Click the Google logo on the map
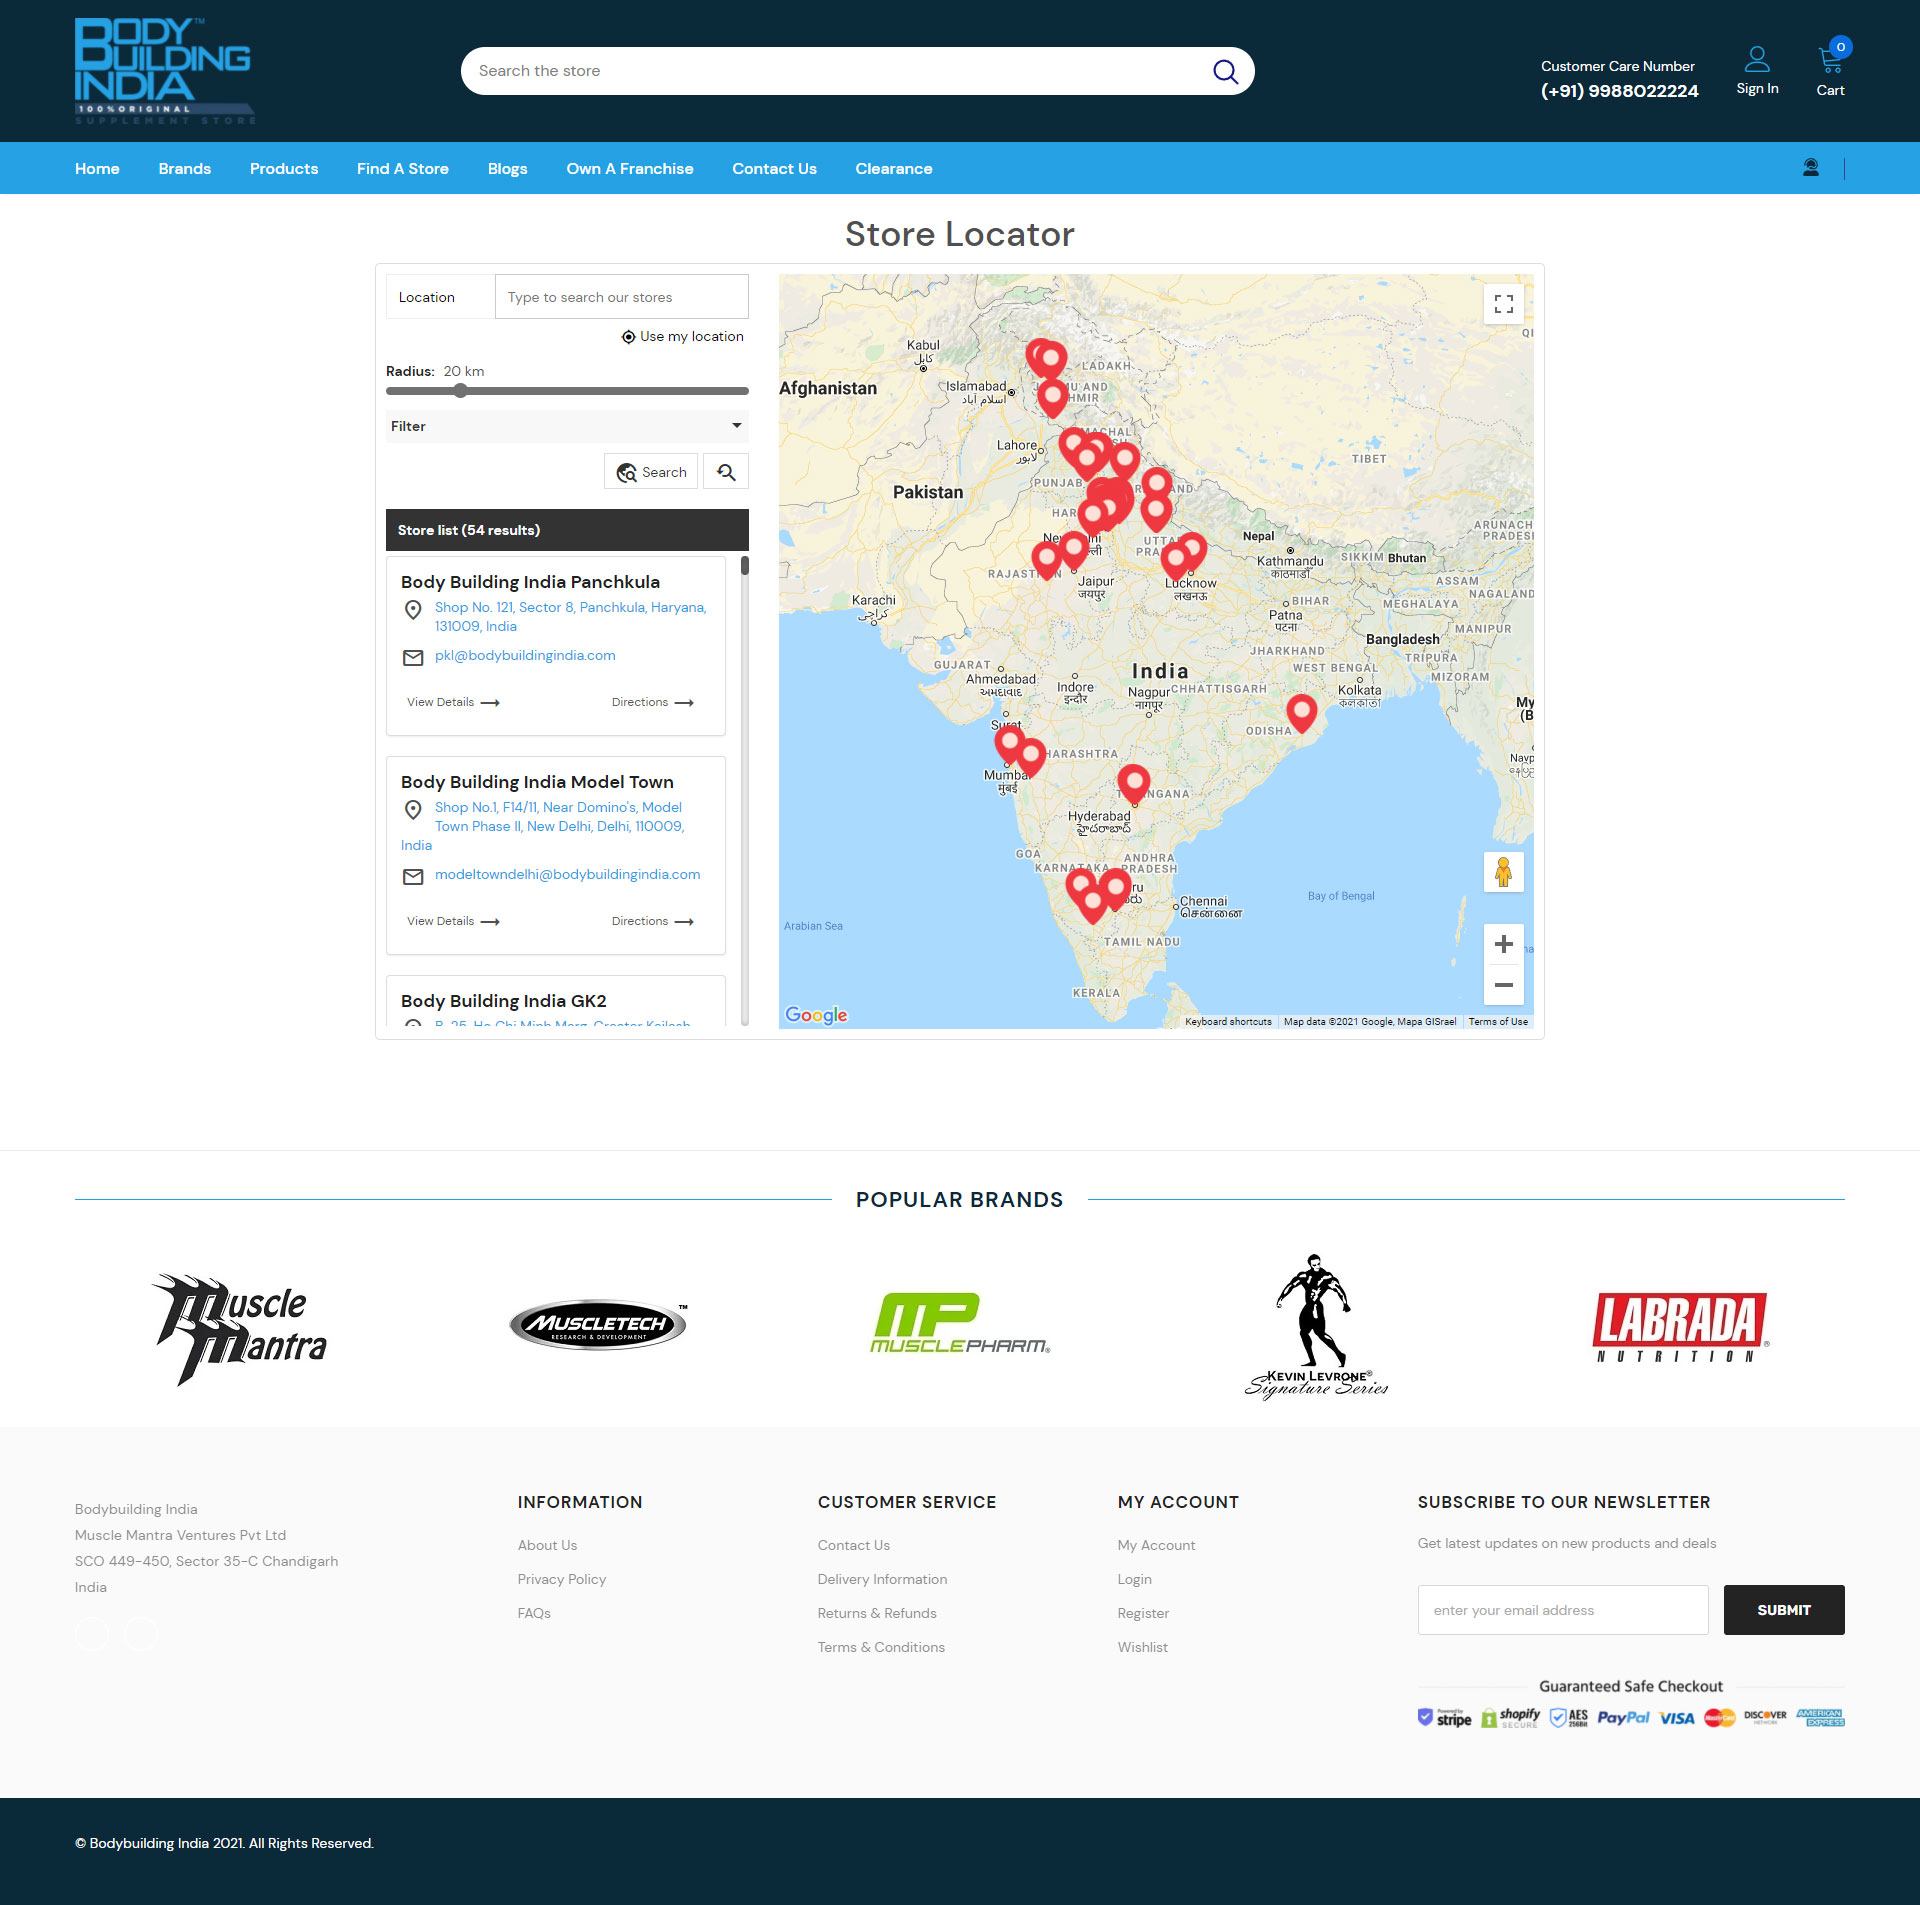1920x1905 pixels. coord(816,1015)
